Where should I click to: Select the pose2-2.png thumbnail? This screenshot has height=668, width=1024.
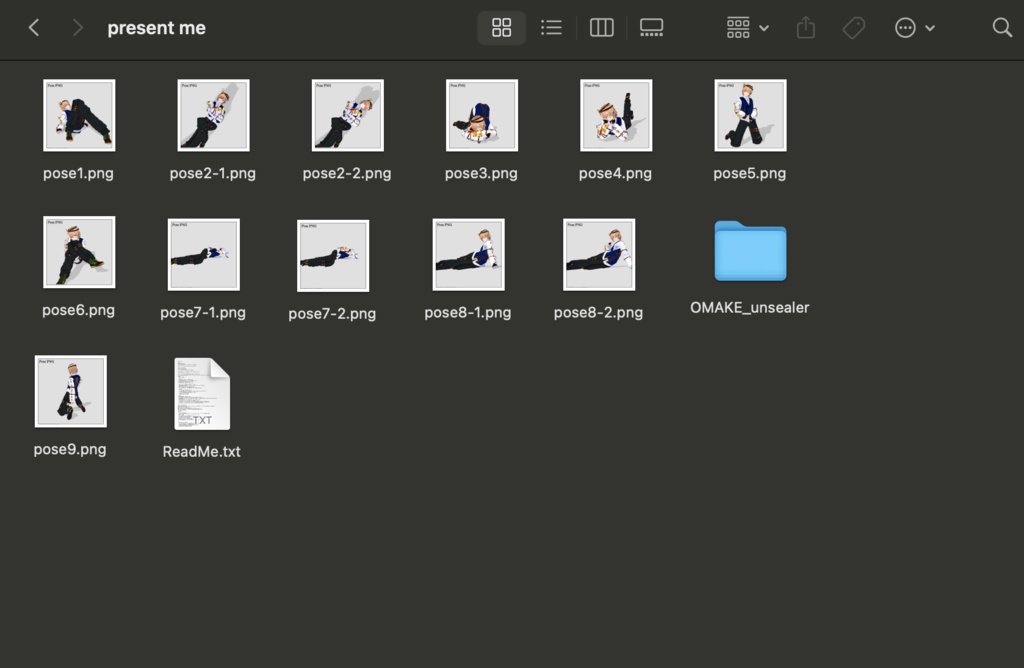coord(347,116)
